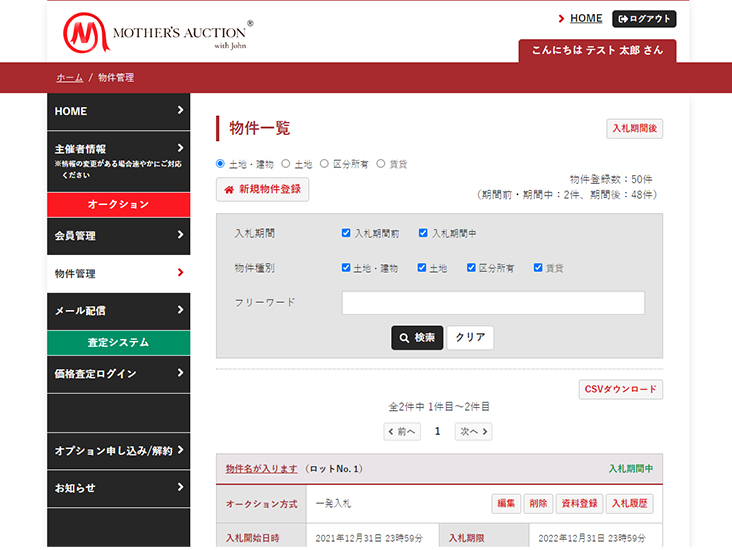Click the ログアウト logout button
This screenshot has width=732, height=550.
[x=644, y=19]
